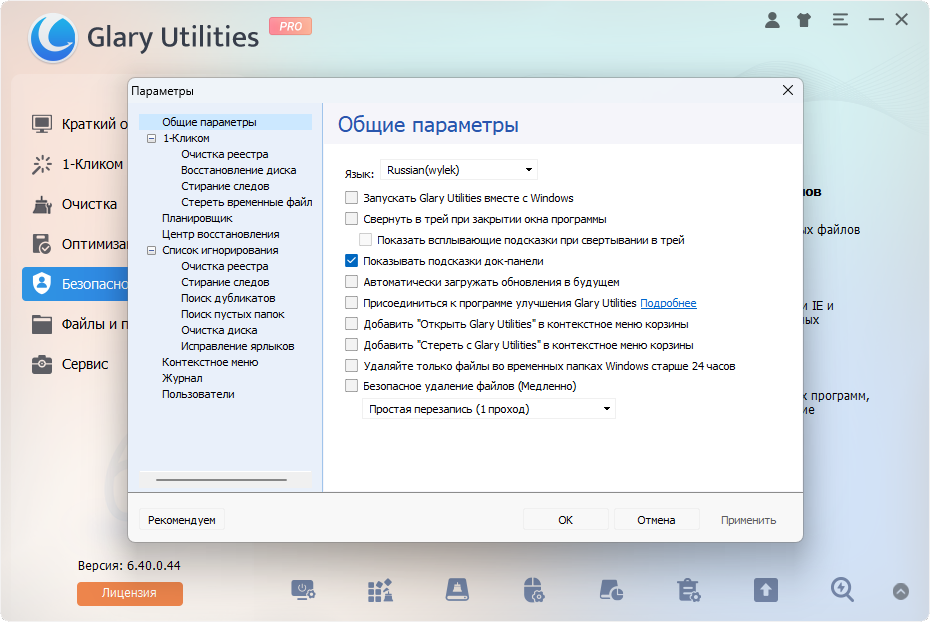
Task: Click the horizontal scrollbar under the settings tree
Action: point(221,480)
